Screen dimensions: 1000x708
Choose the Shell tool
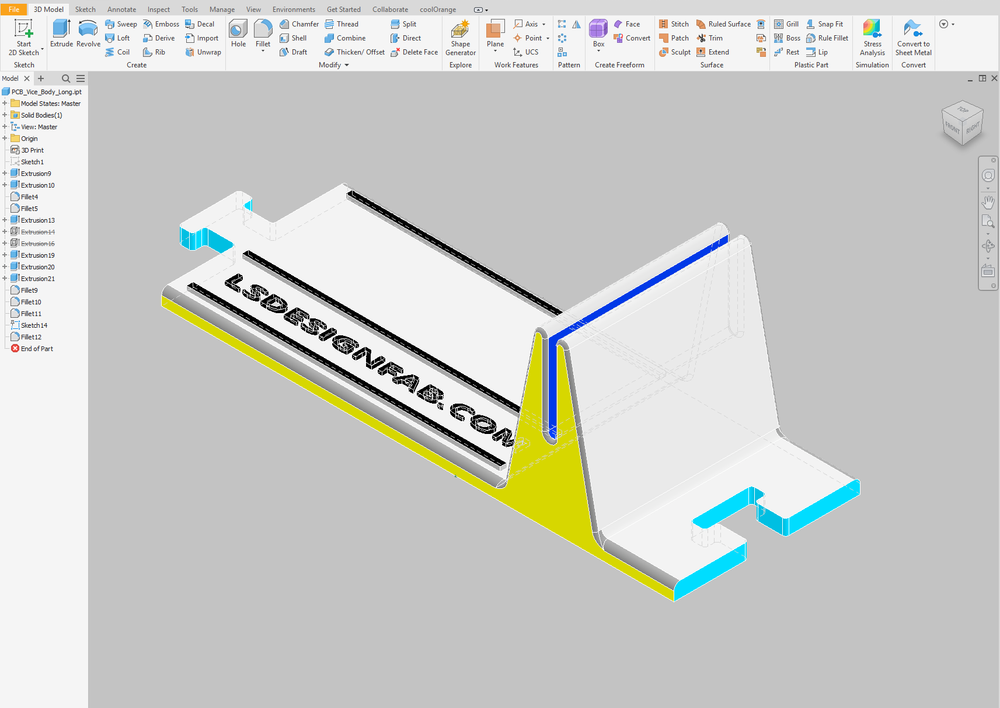(x=293, y=38)
